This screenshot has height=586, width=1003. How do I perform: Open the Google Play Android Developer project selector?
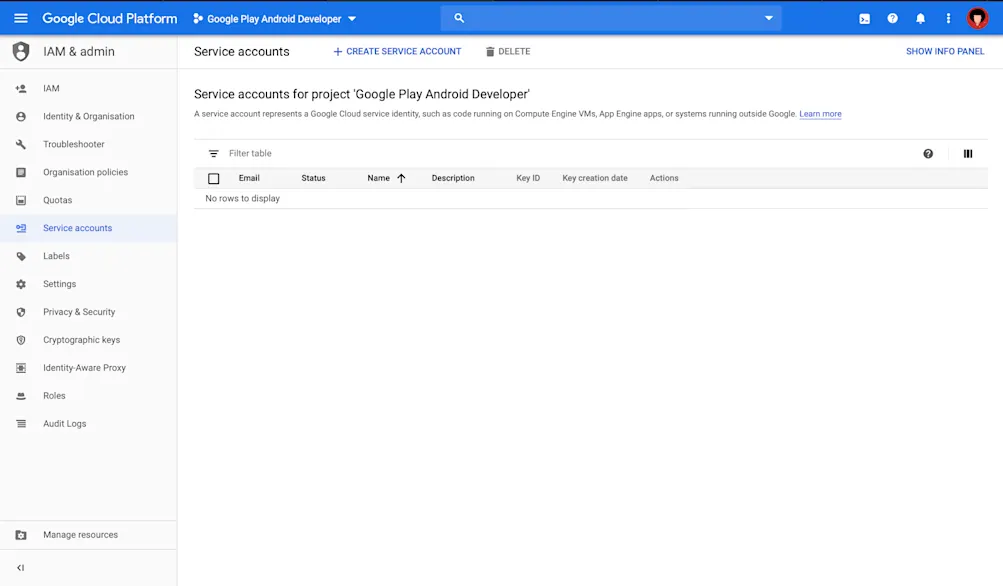point(274,19)
